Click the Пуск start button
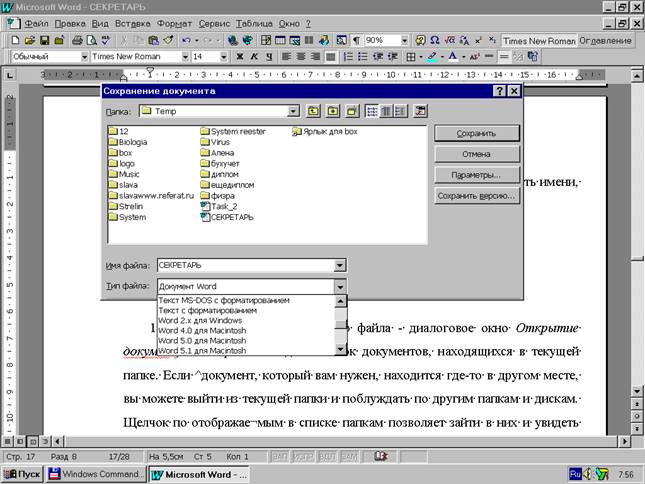The height and width of the screenshot is (484, 645). pos(23,474)
